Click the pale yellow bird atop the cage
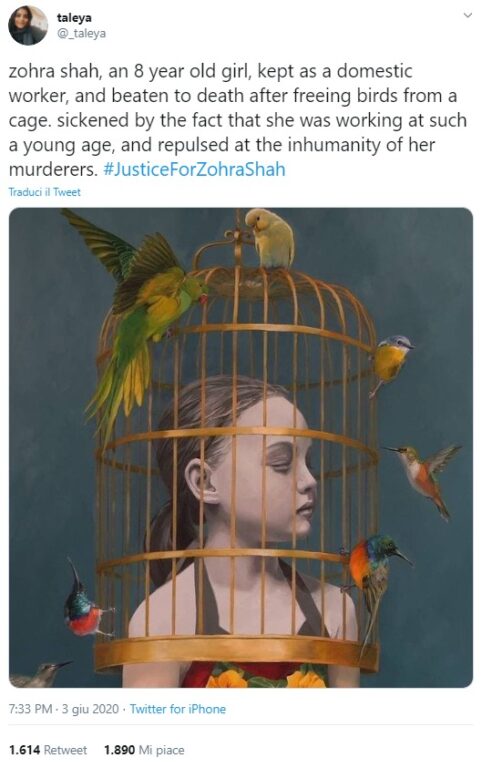The width and height of the screenshot is (482, 768). 271,238
